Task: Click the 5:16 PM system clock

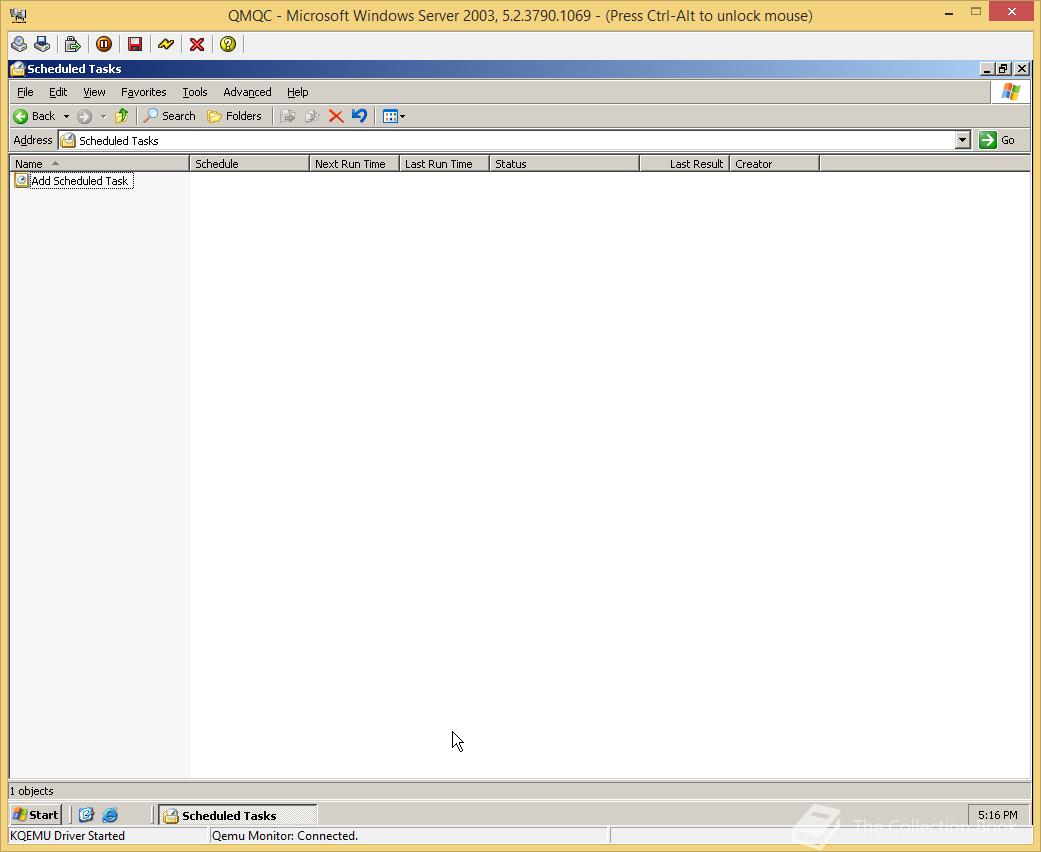Action: (997, 815)
